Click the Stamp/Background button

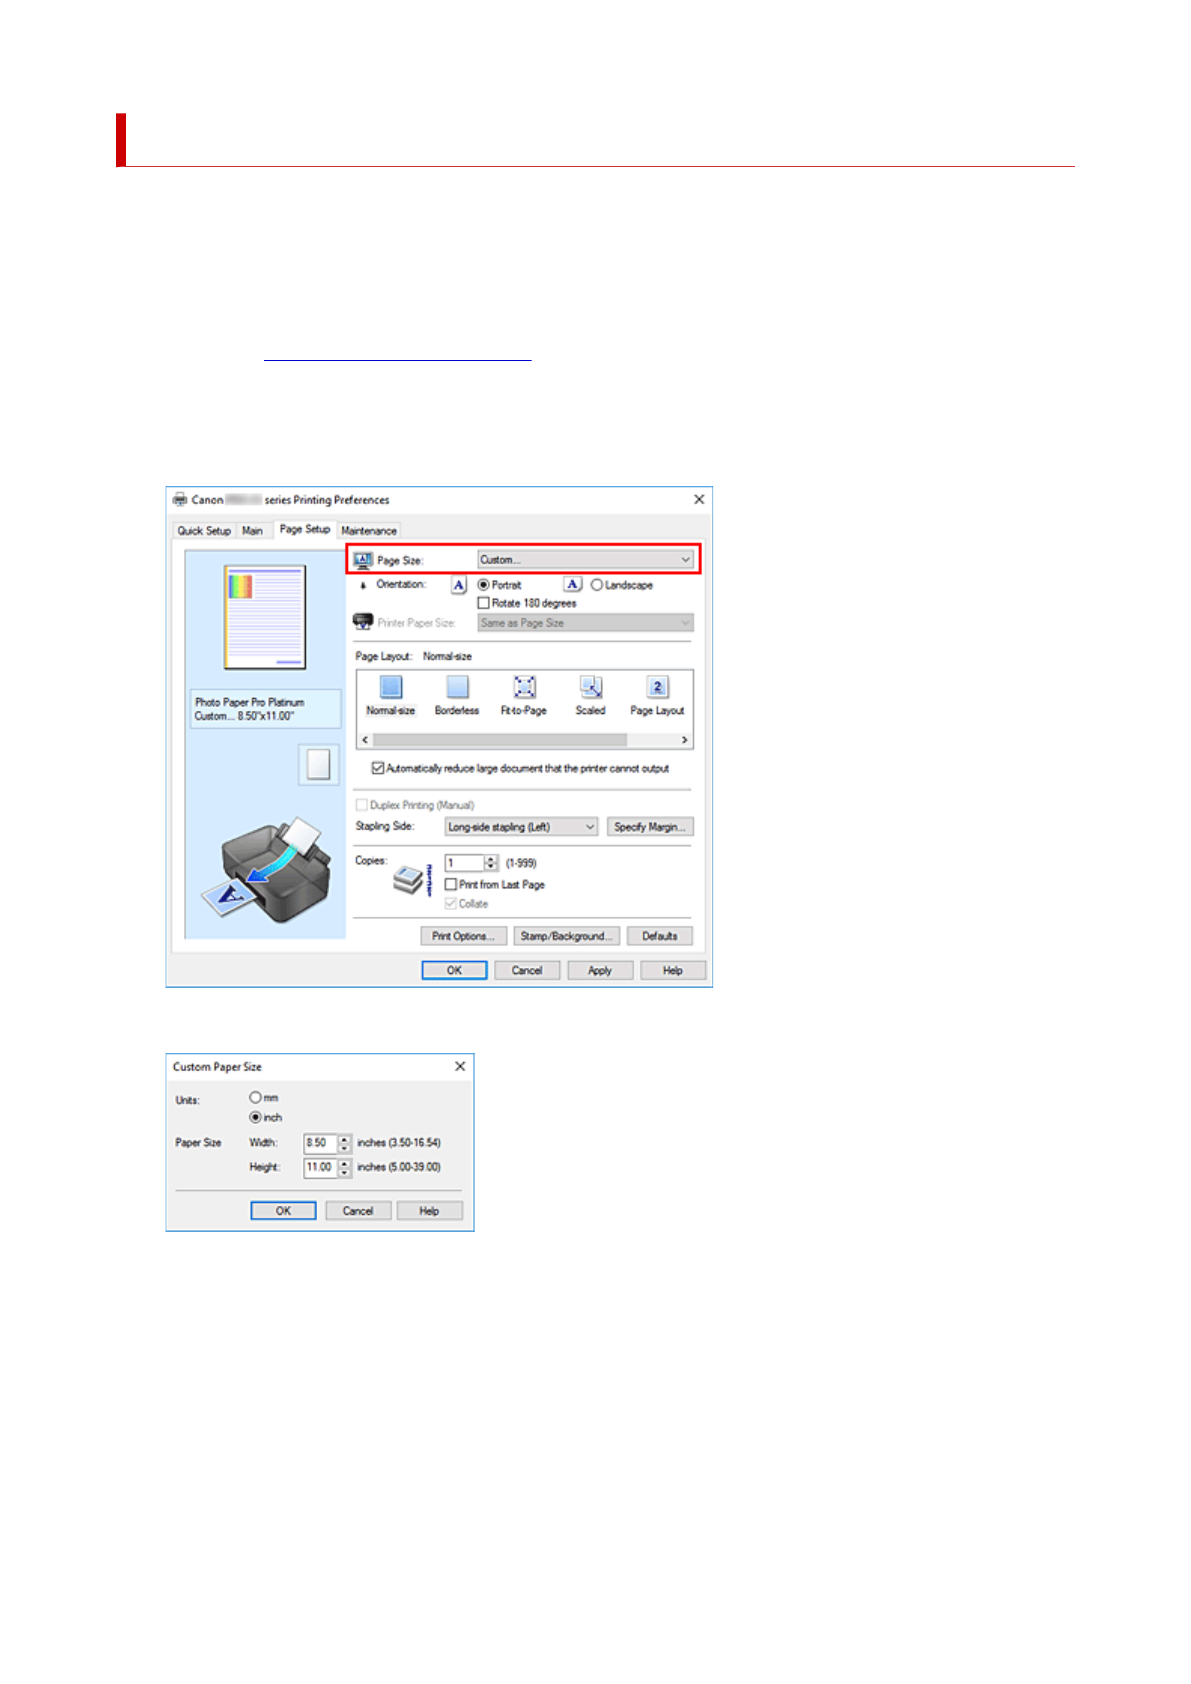point(566,937)
